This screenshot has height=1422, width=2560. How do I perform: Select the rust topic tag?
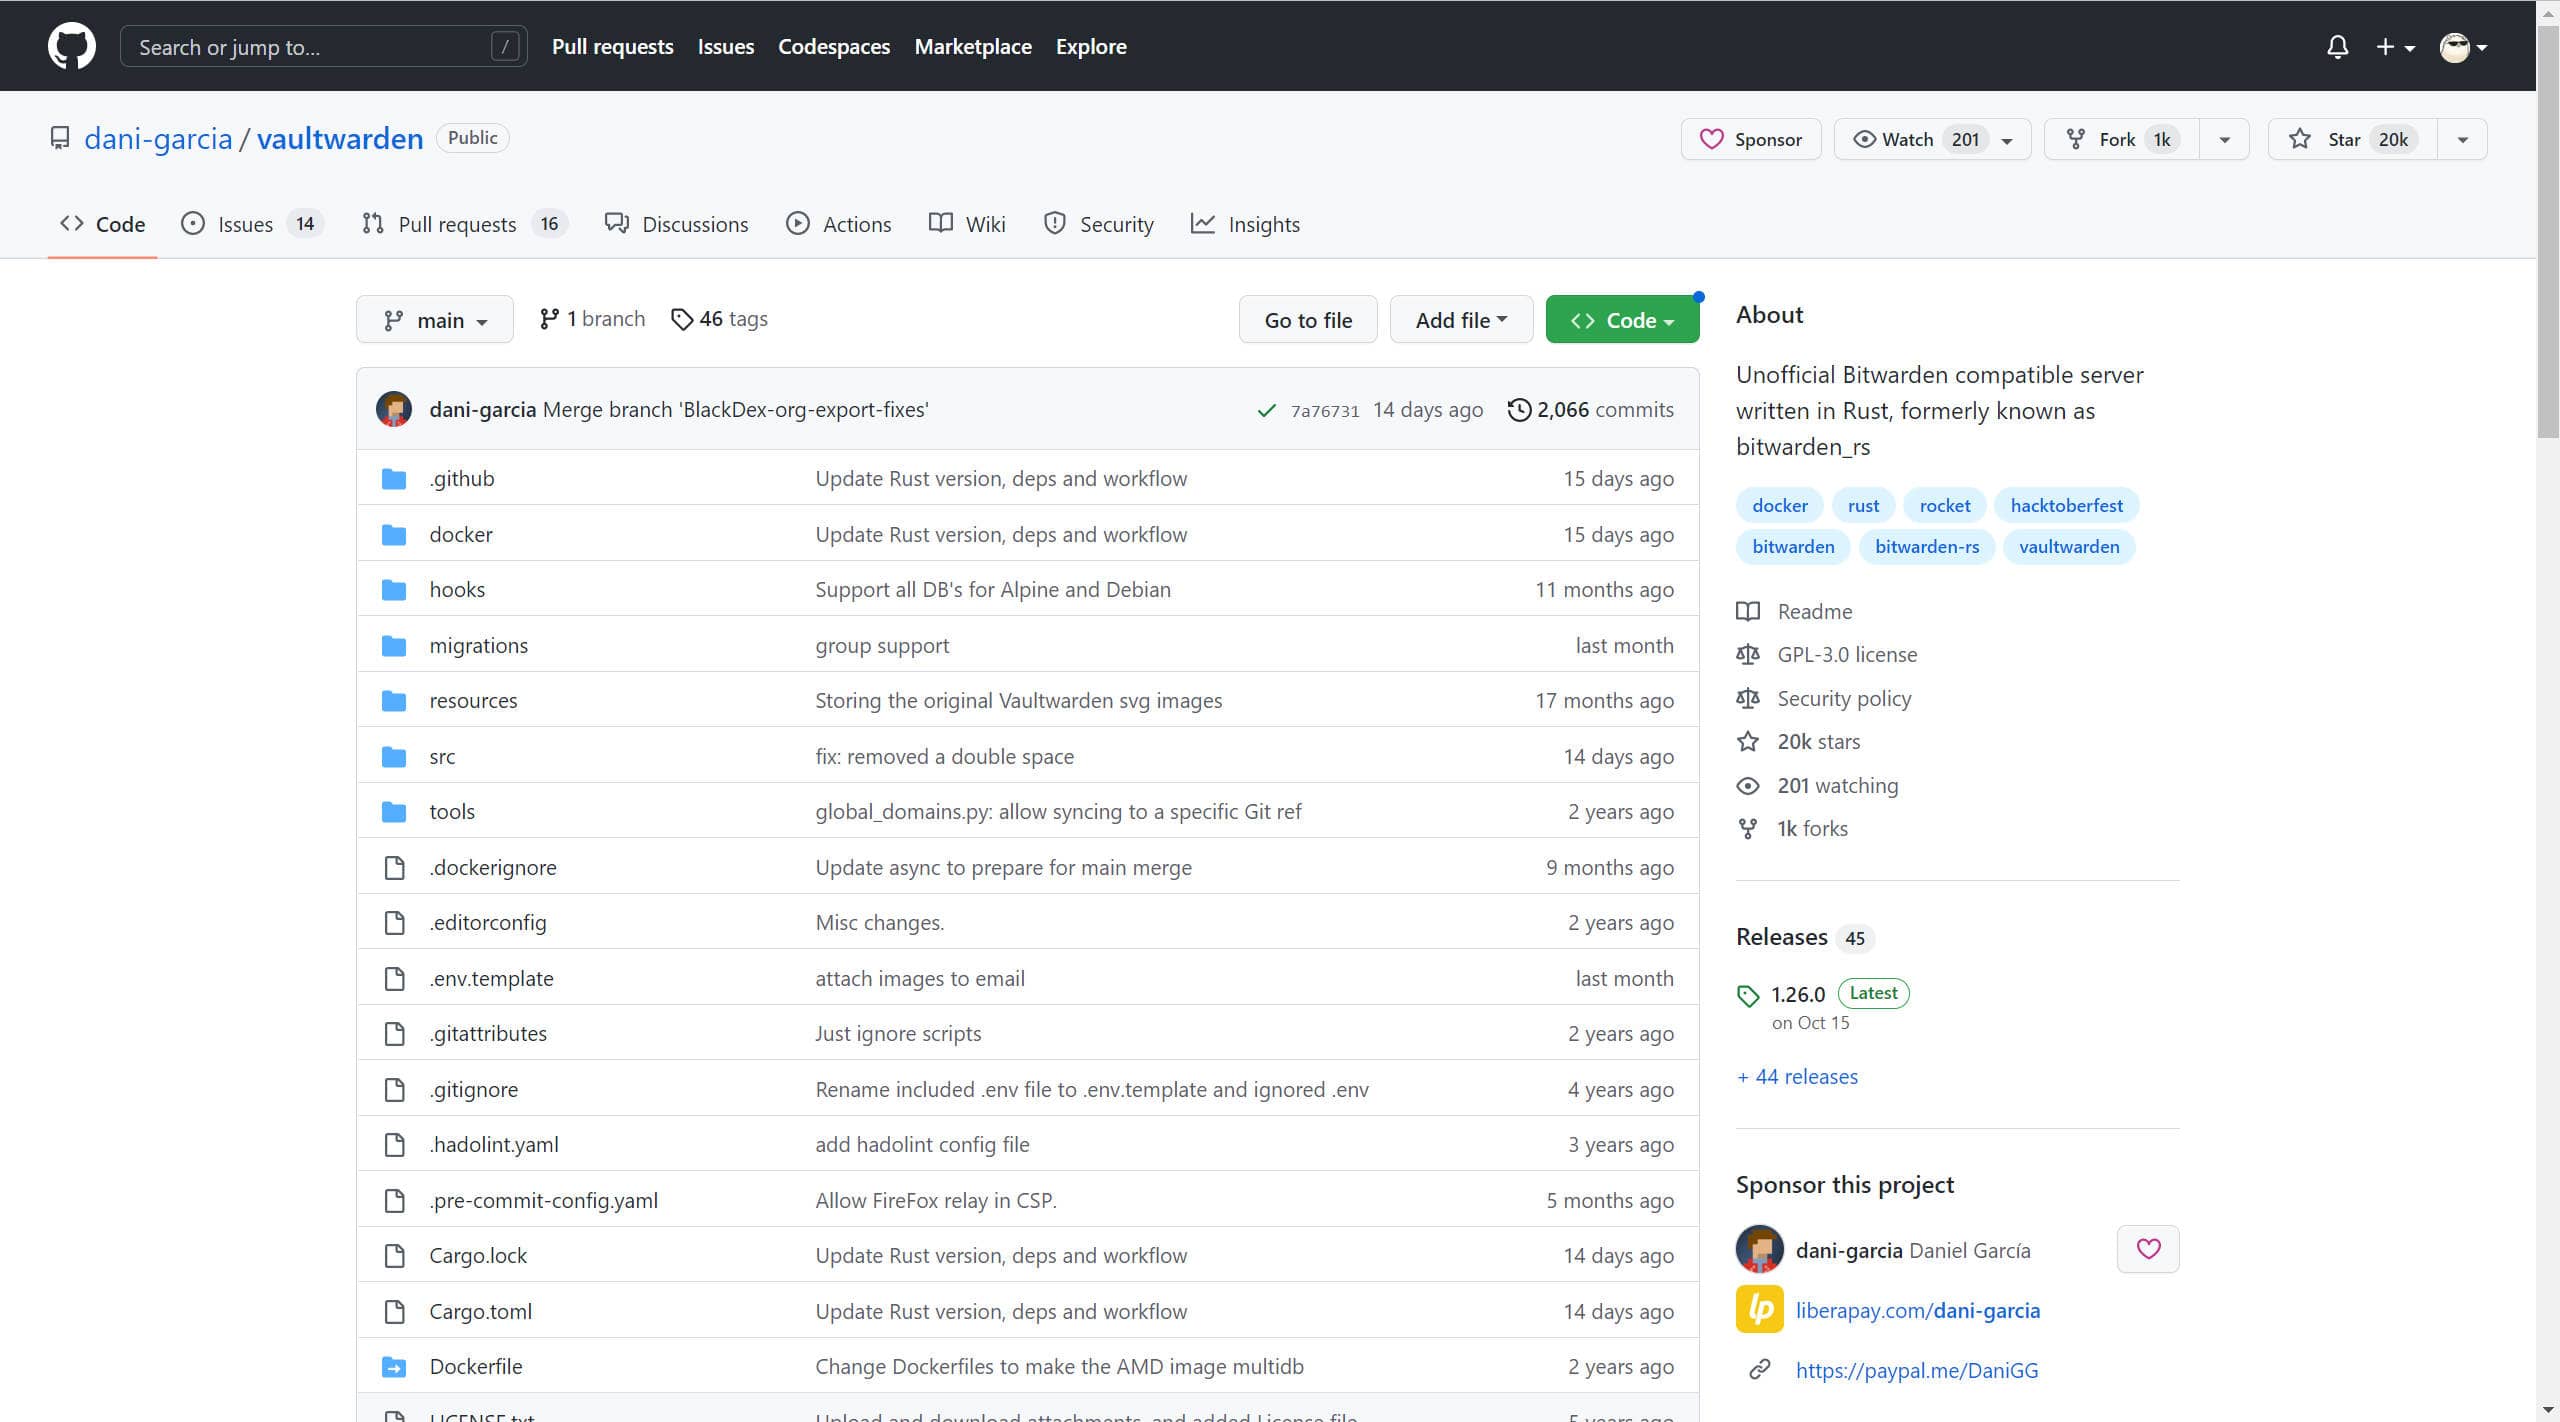(x=1863, y=506)
